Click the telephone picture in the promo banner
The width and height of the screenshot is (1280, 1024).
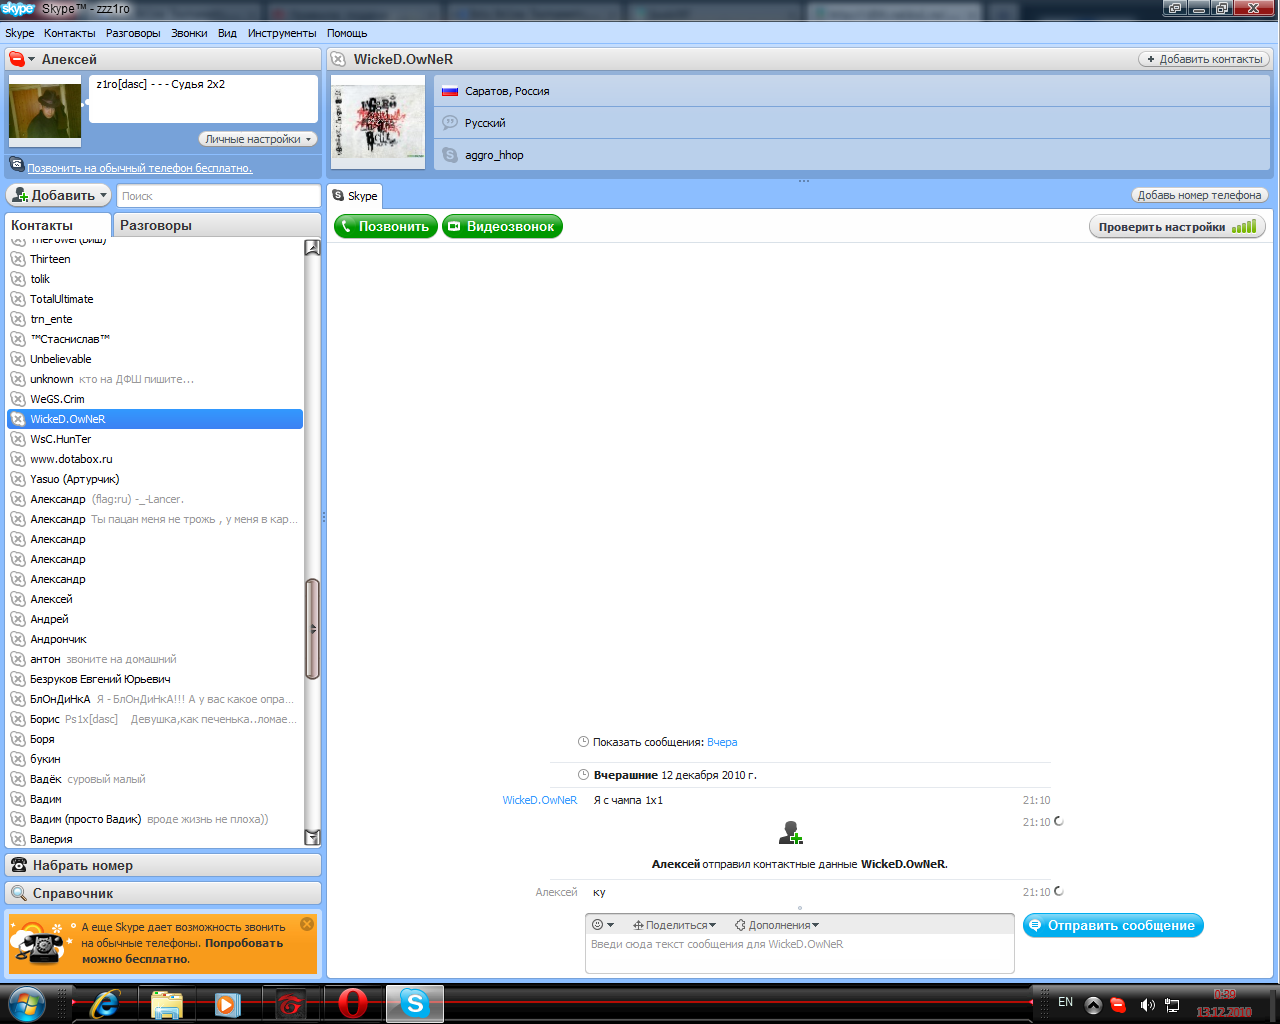pos(42,942)
